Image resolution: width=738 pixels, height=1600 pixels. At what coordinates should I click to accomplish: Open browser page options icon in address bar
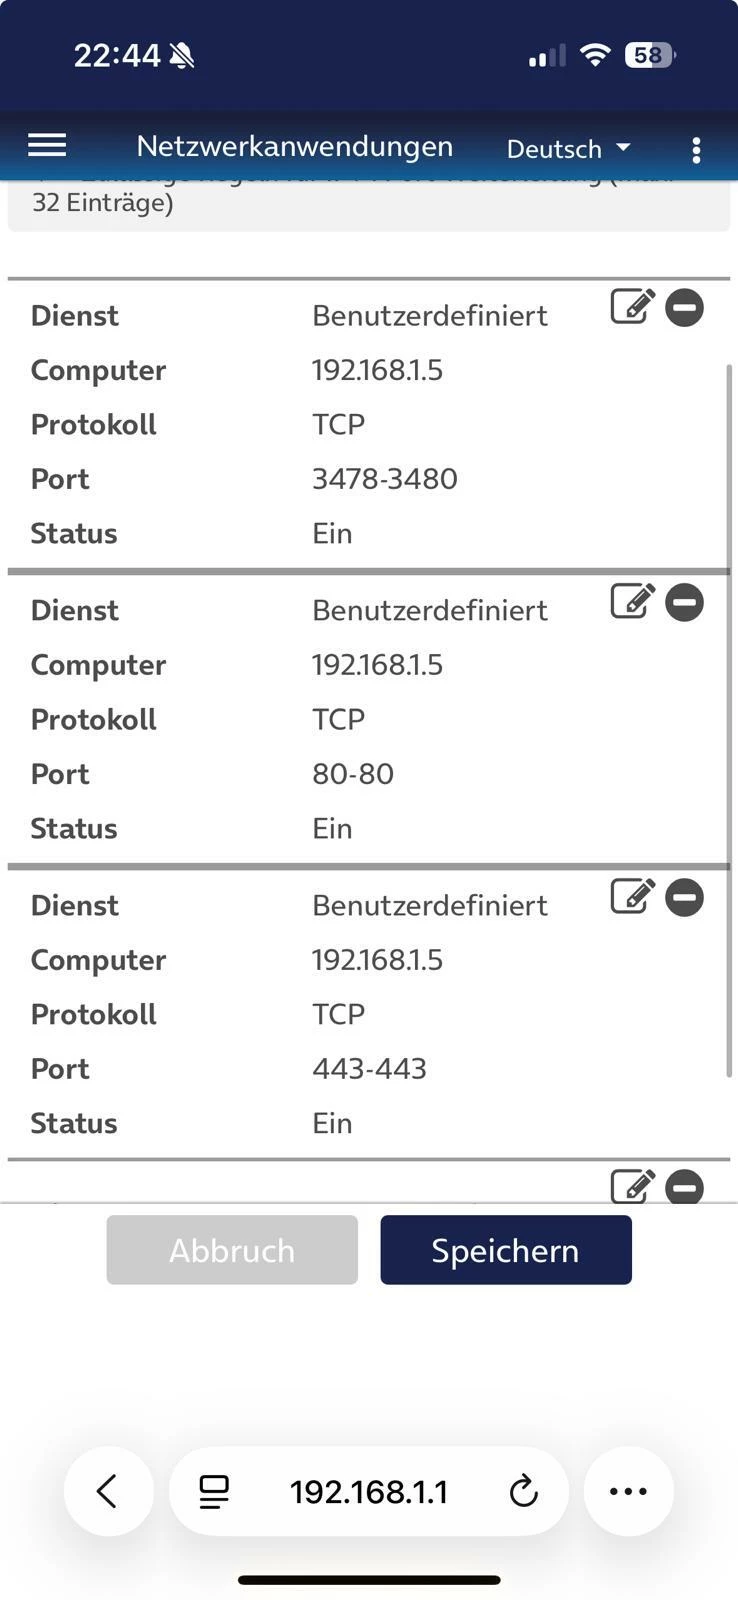coord(214,1492)
